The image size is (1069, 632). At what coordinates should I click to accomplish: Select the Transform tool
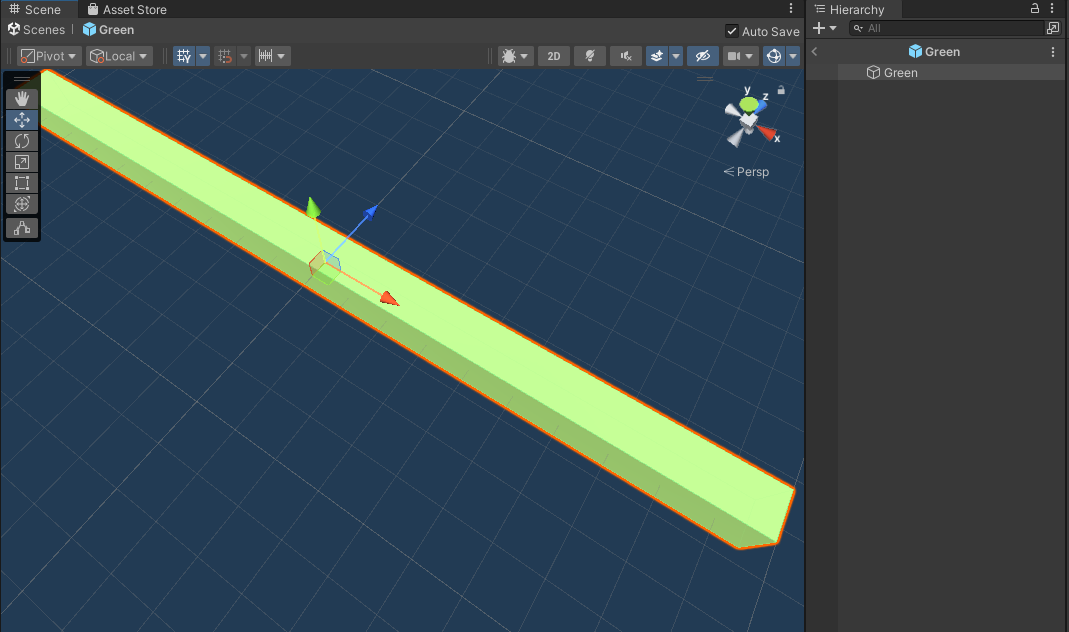click(x=22, y=204)
